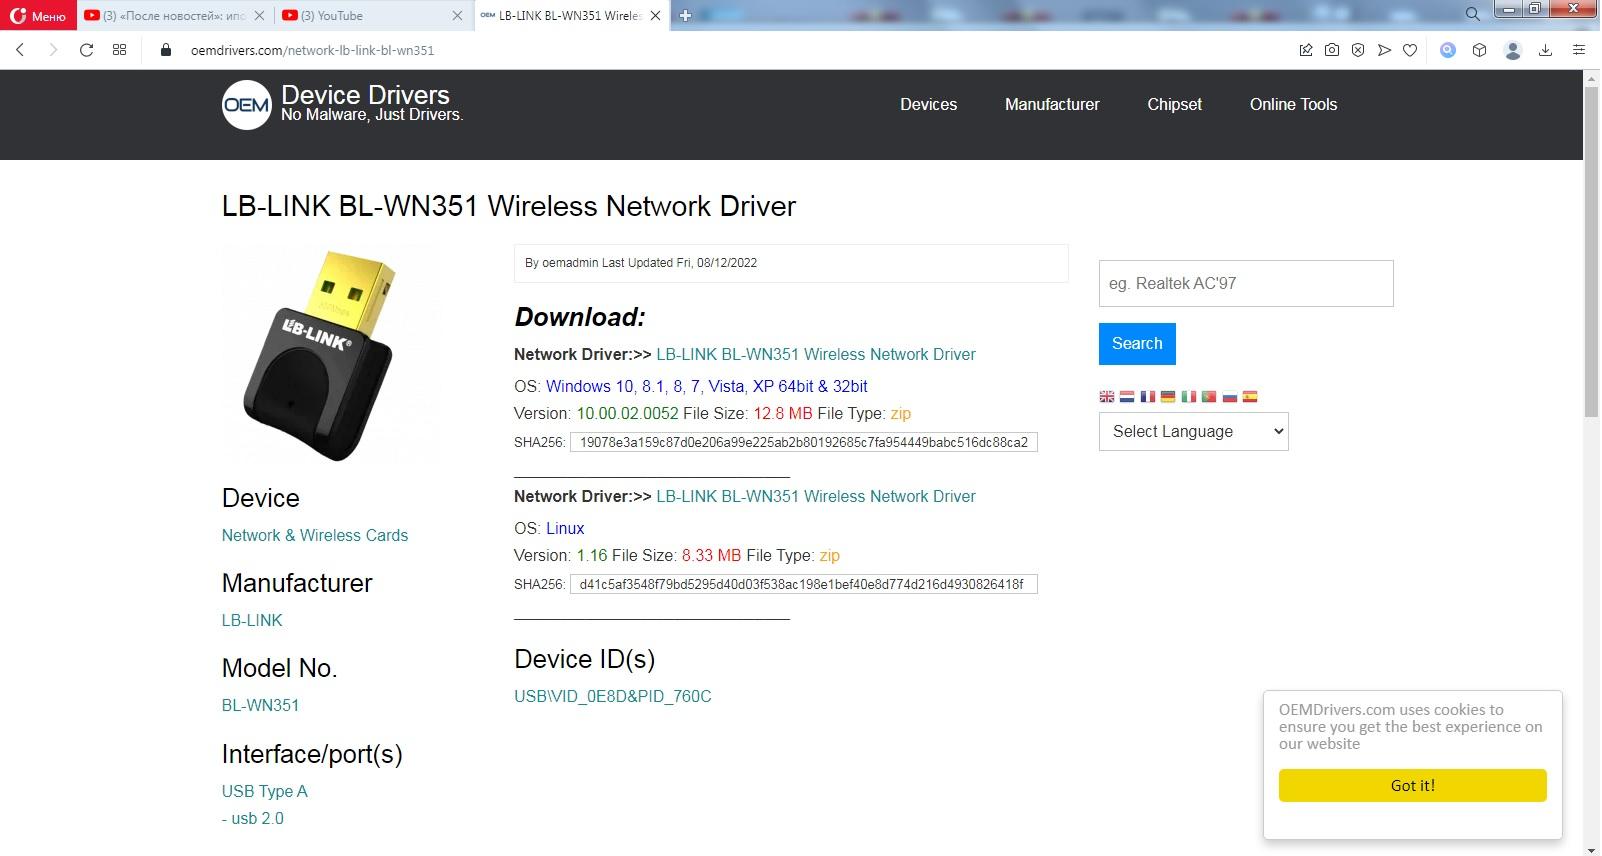
Task: Open the extensions cube icon
Action: click(x=1480, y=50)
